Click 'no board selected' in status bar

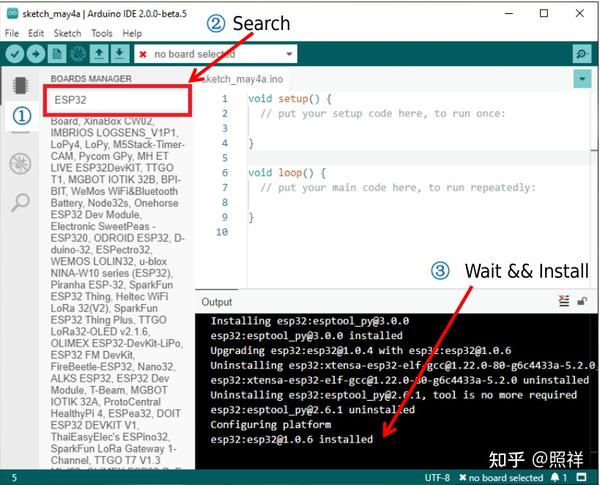pos(501,477)
